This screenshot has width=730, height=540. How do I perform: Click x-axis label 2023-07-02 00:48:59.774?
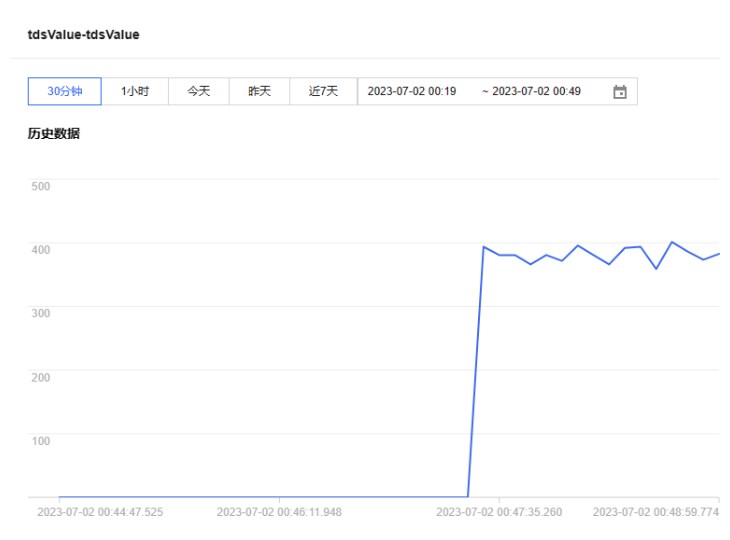click(x=656, y=512)
